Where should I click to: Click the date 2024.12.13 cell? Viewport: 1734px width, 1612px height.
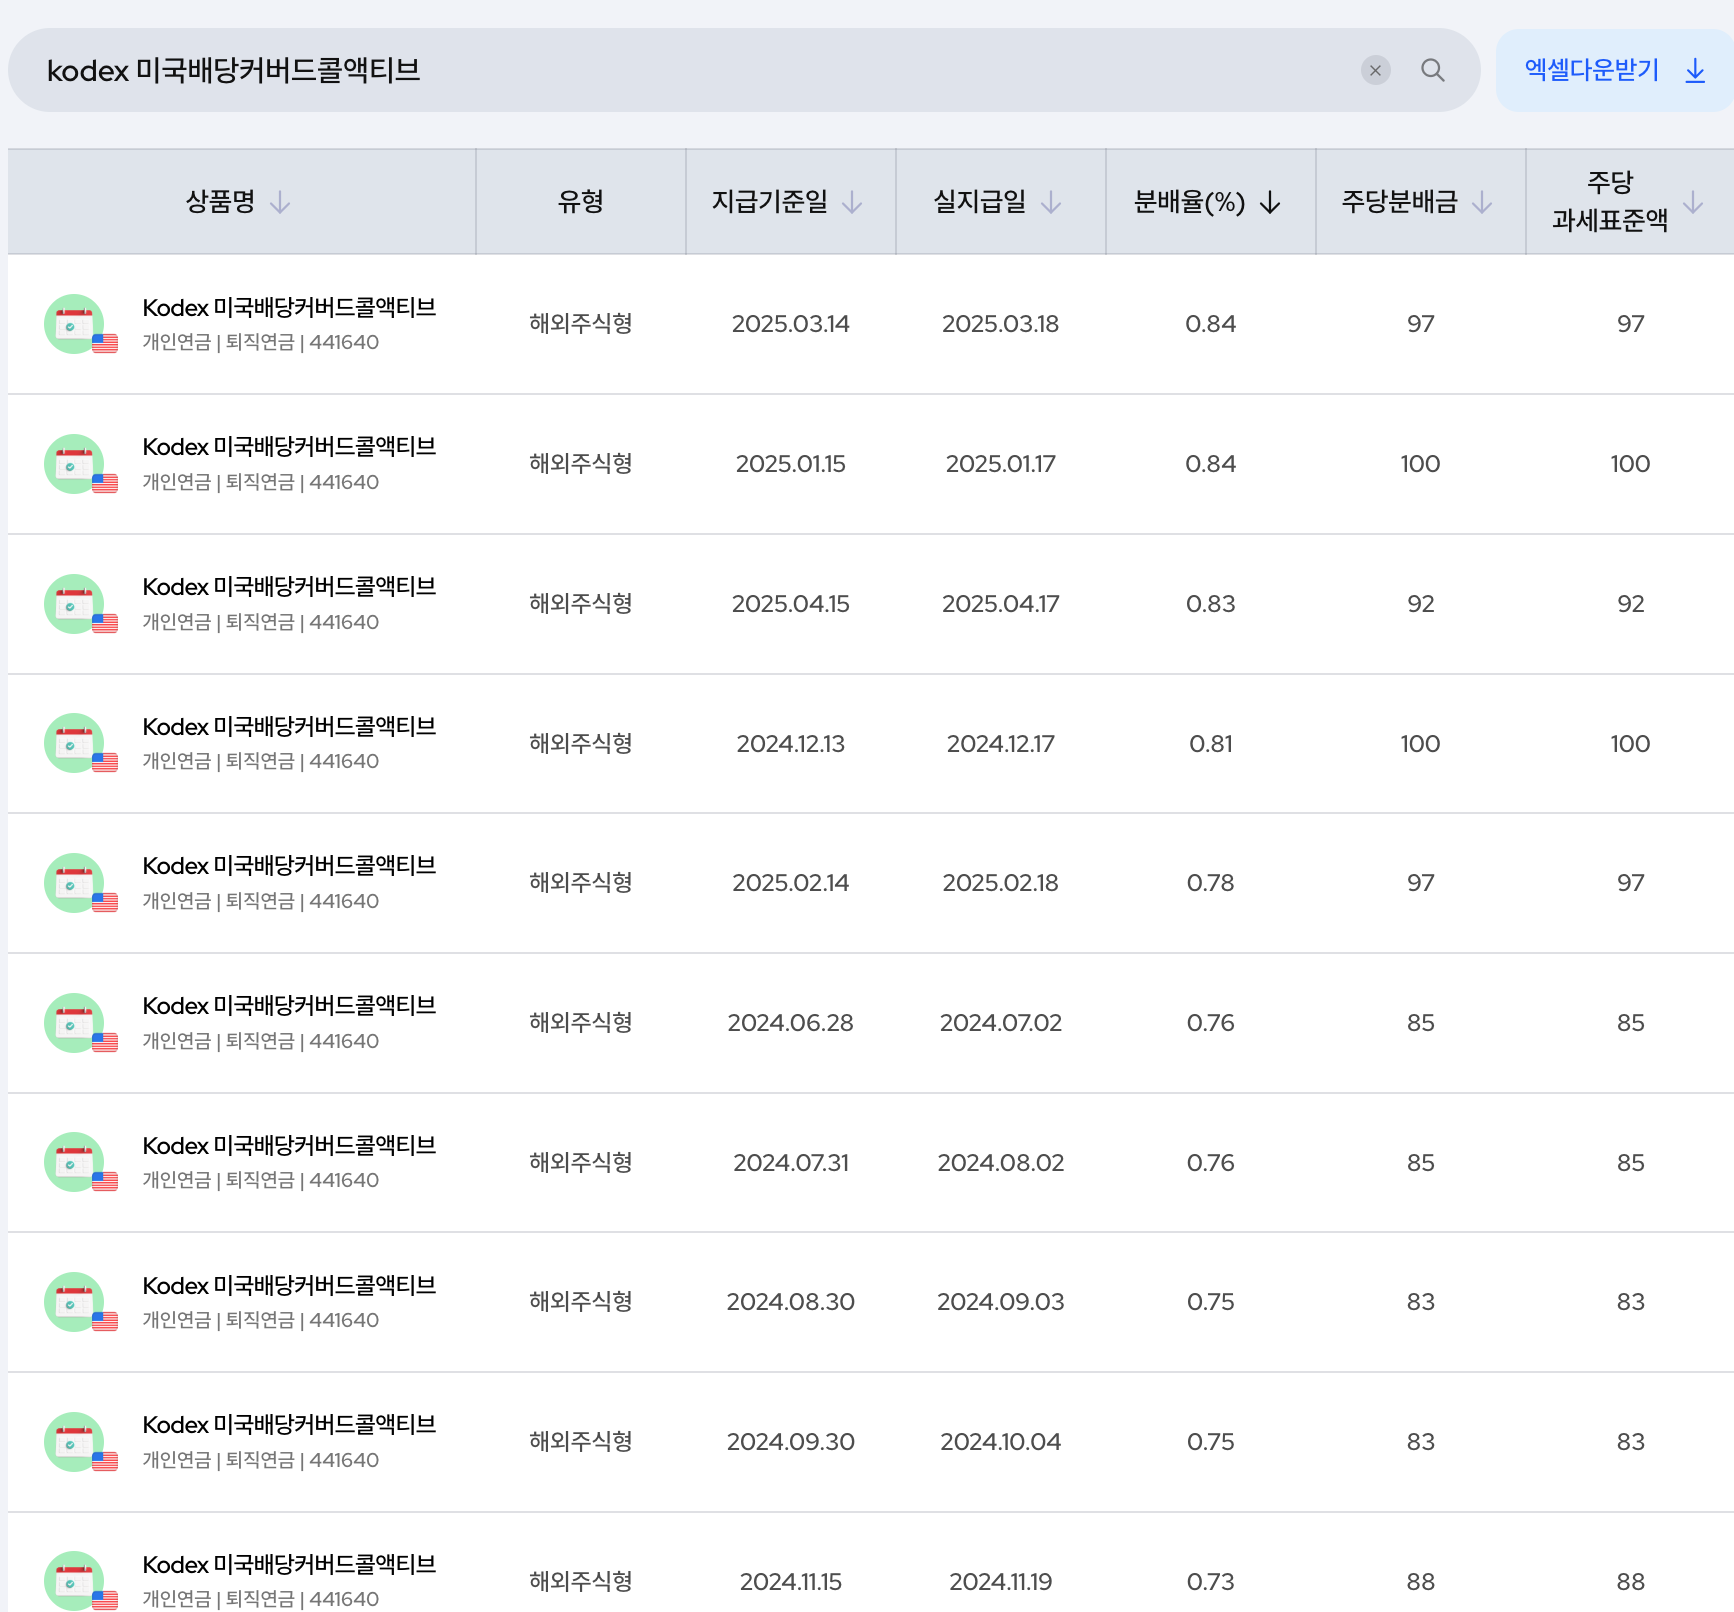point(791,744)
